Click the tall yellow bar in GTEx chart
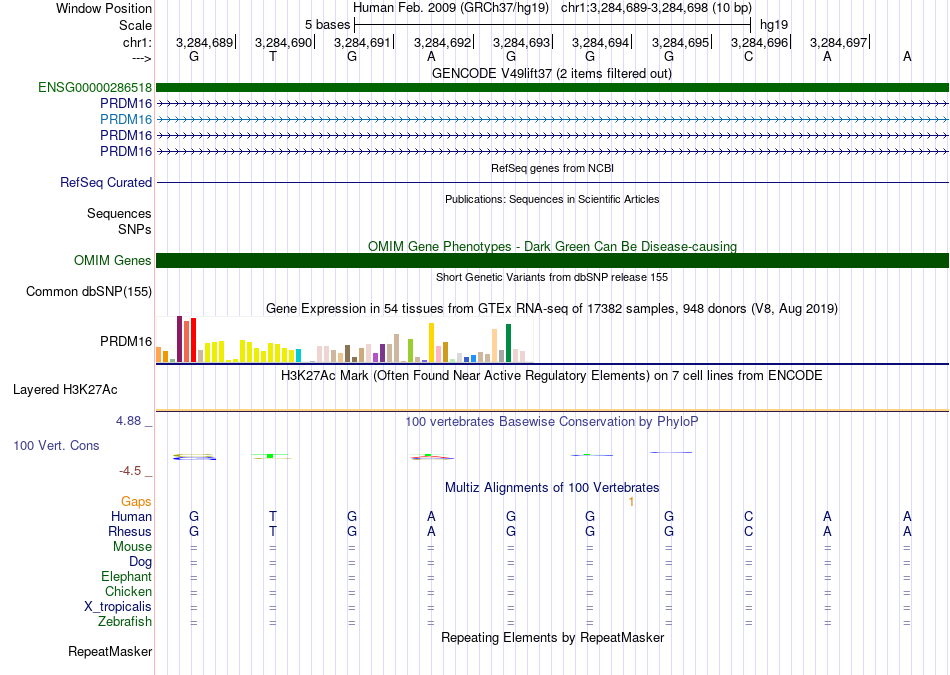The width and height of the screenshot is (950, 675). 431,342
